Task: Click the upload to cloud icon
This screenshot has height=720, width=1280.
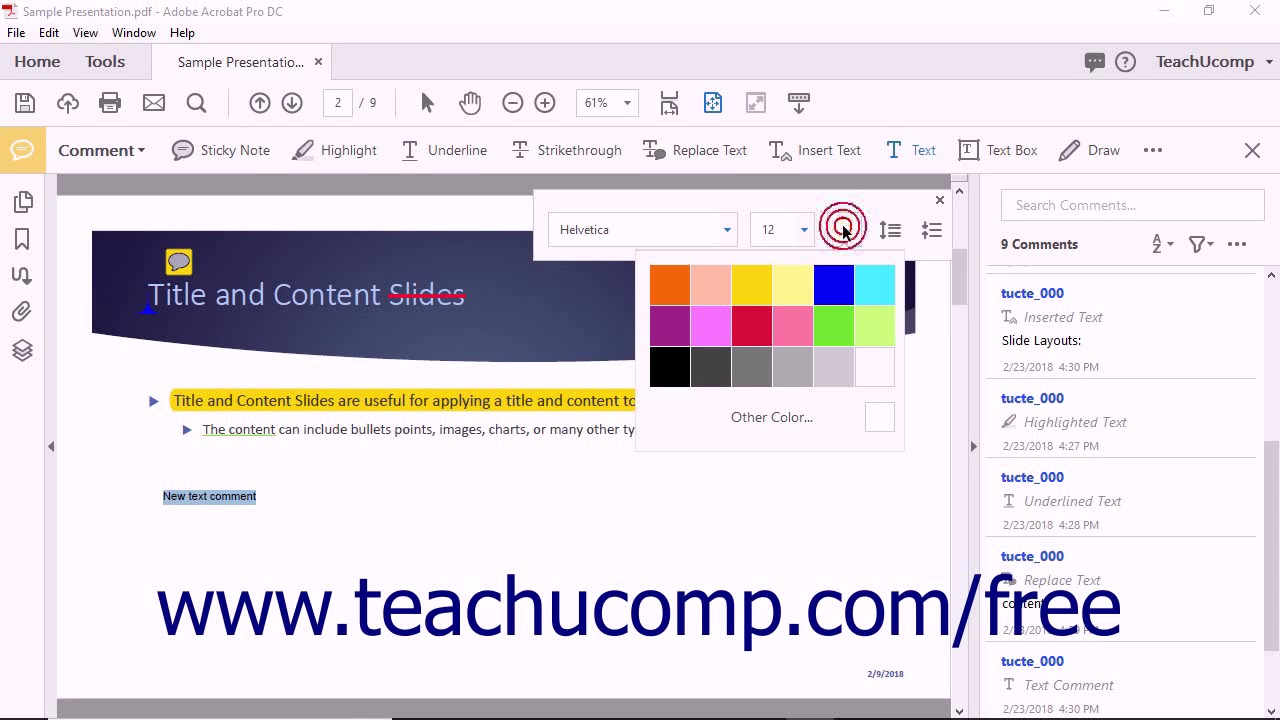Action: pos(68,103)
